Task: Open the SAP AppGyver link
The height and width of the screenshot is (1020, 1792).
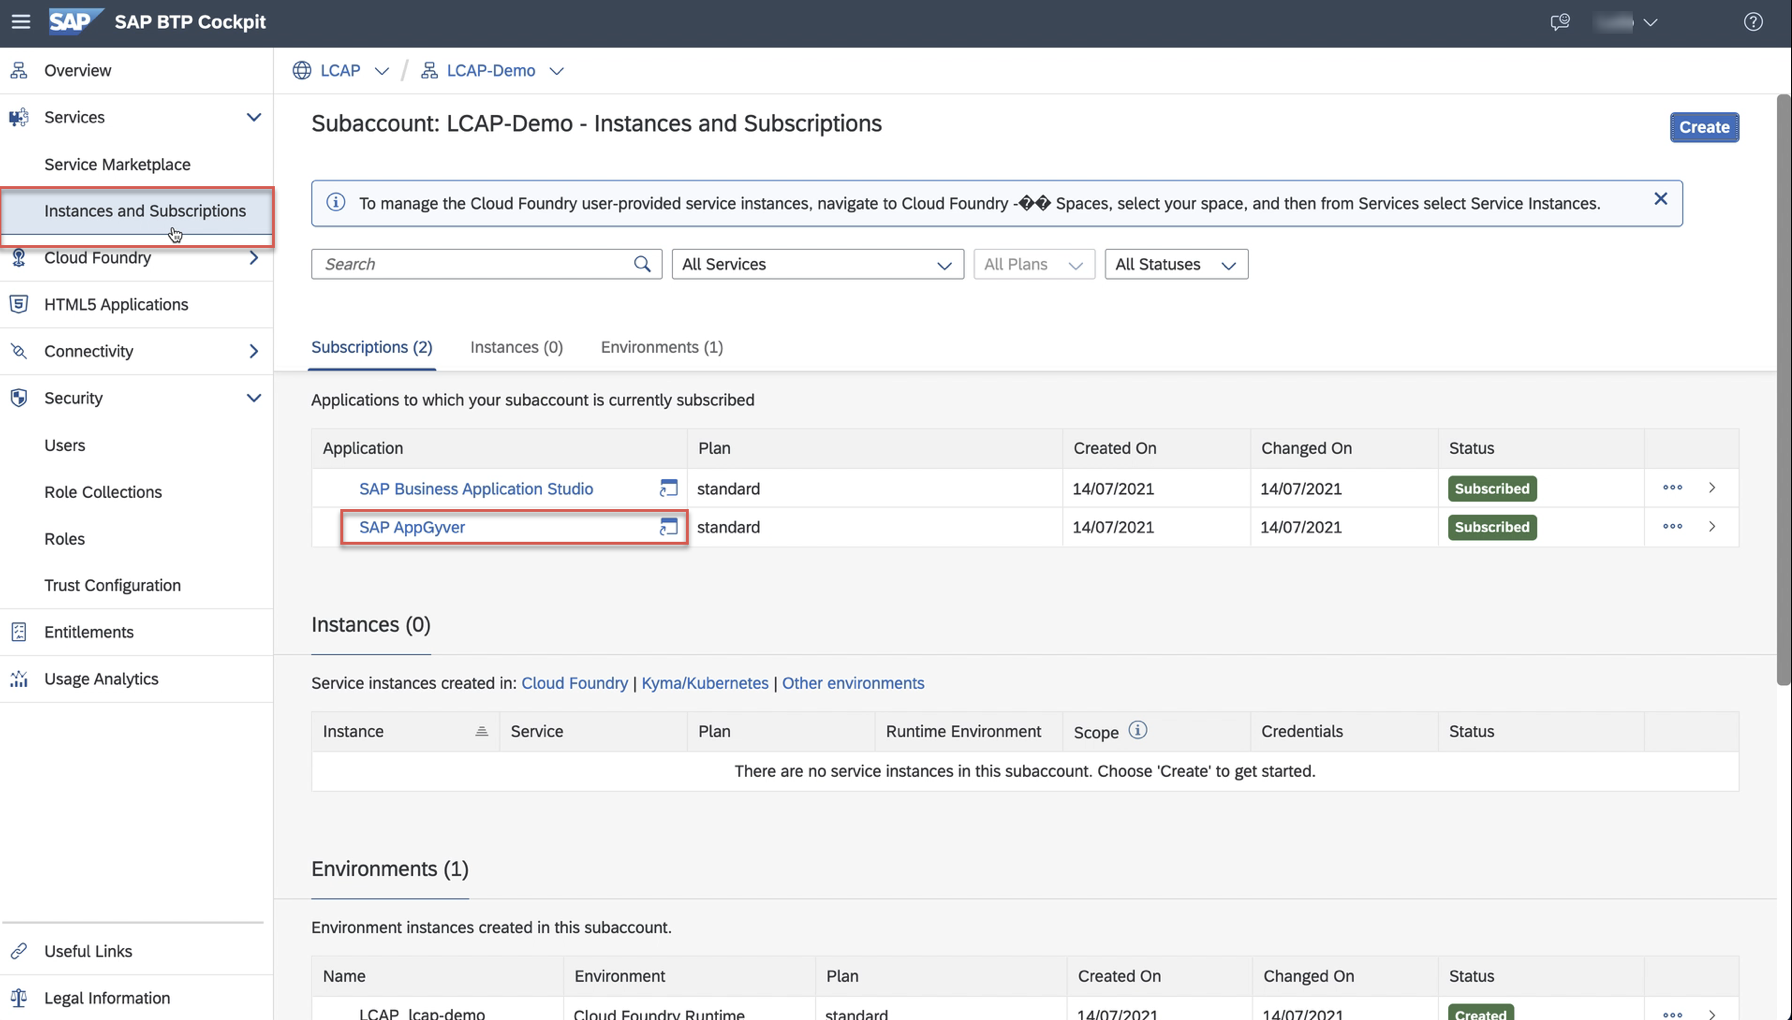Action: [x=412, y=527]
